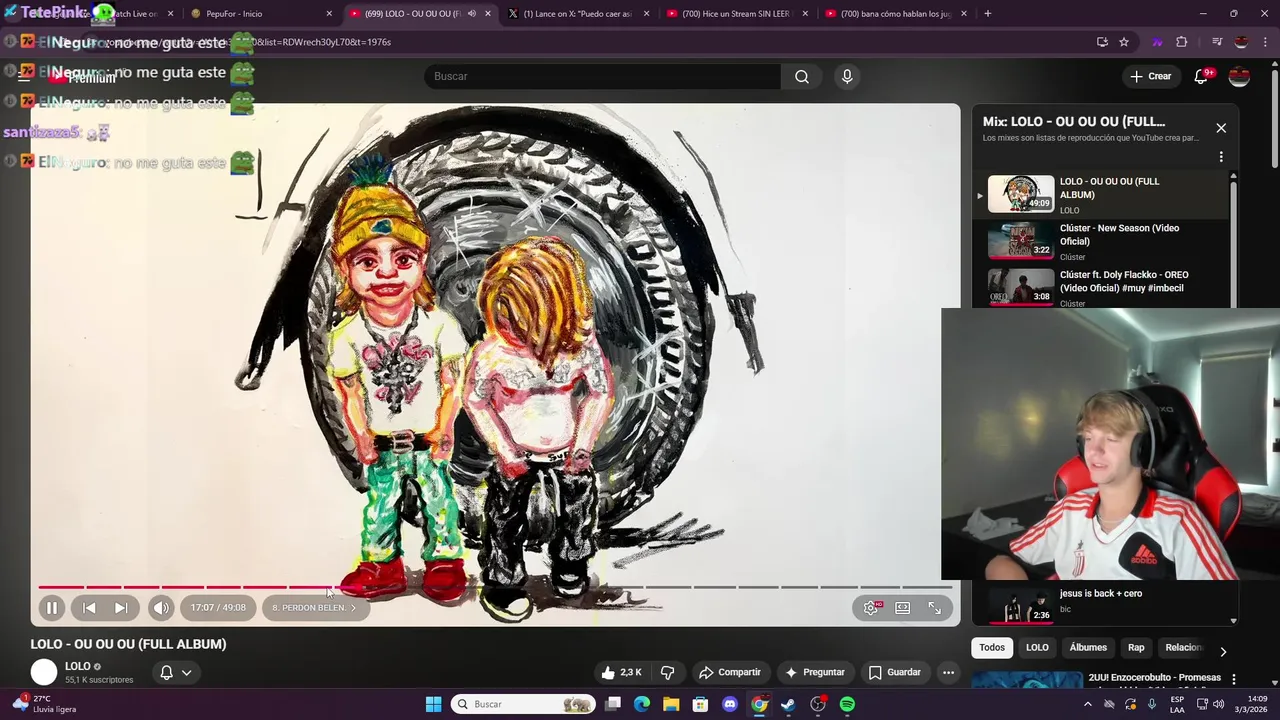Open File Explorer from the taskbar
This screenshot has height=720, width=1280.
[x=671, y=704]
